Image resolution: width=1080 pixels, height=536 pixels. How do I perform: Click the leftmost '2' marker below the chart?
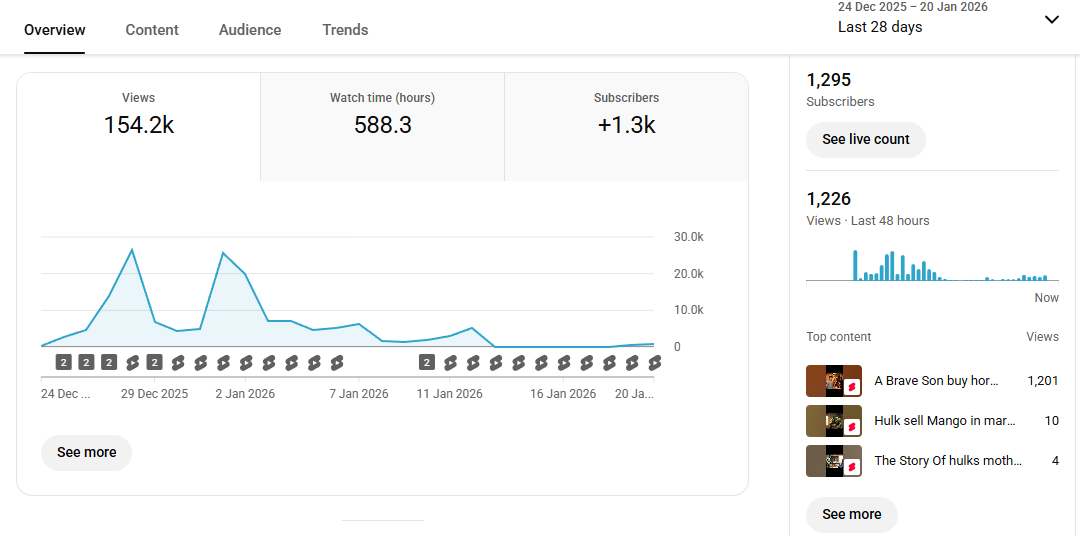point(63,362)
